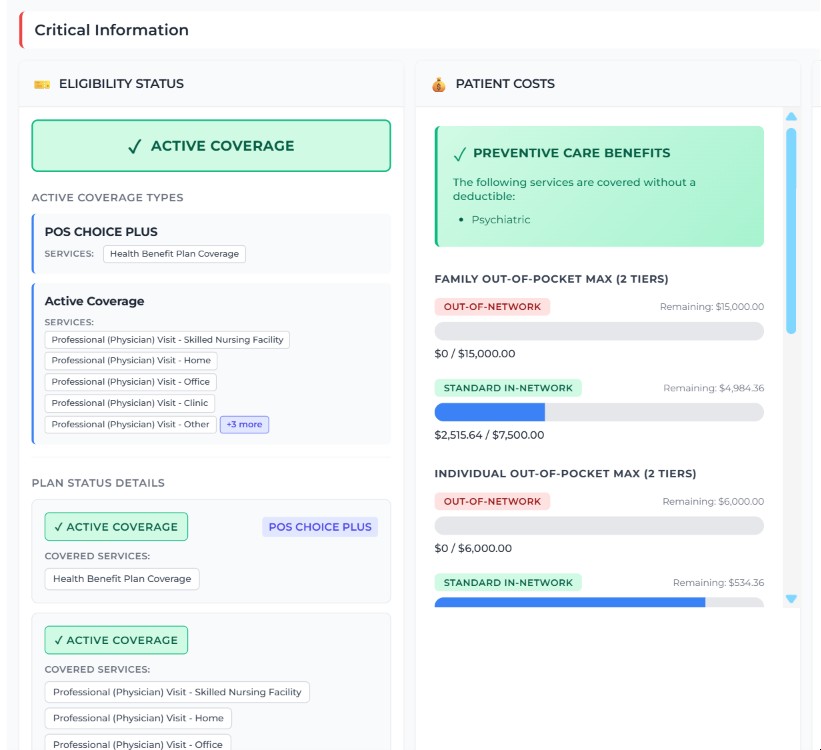Screen dimensions: 821x750
Task: Click Professional (Physician) Visit - Clinic tag
Action: click(130, 403)
